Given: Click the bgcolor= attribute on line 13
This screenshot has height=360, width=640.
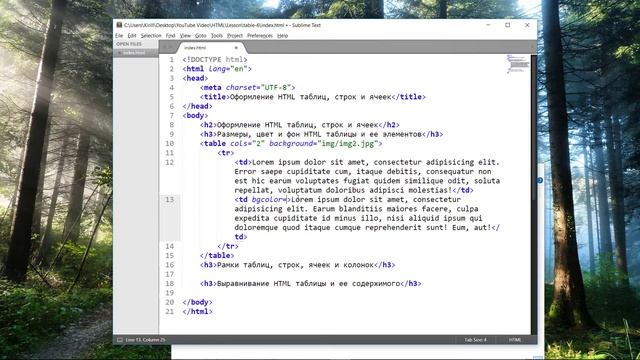Looking at the screenshot, I should 269,200.
